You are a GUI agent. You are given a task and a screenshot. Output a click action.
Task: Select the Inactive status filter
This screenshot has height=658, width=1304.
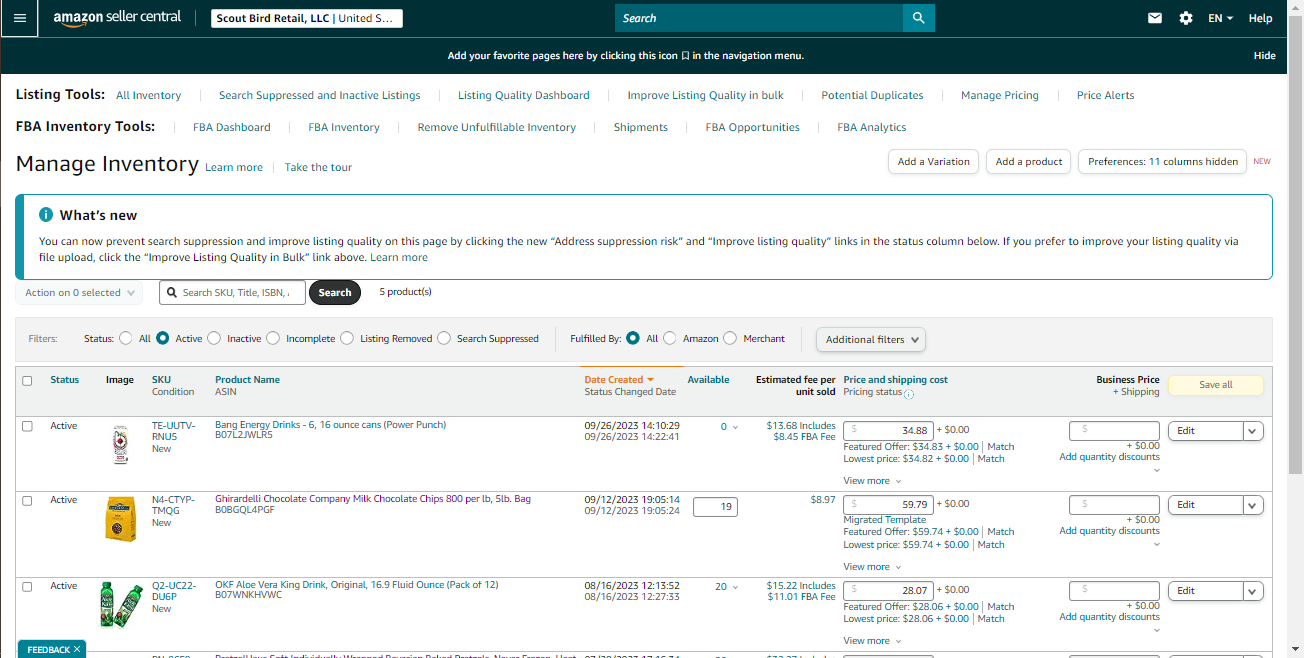coord(214,339)
